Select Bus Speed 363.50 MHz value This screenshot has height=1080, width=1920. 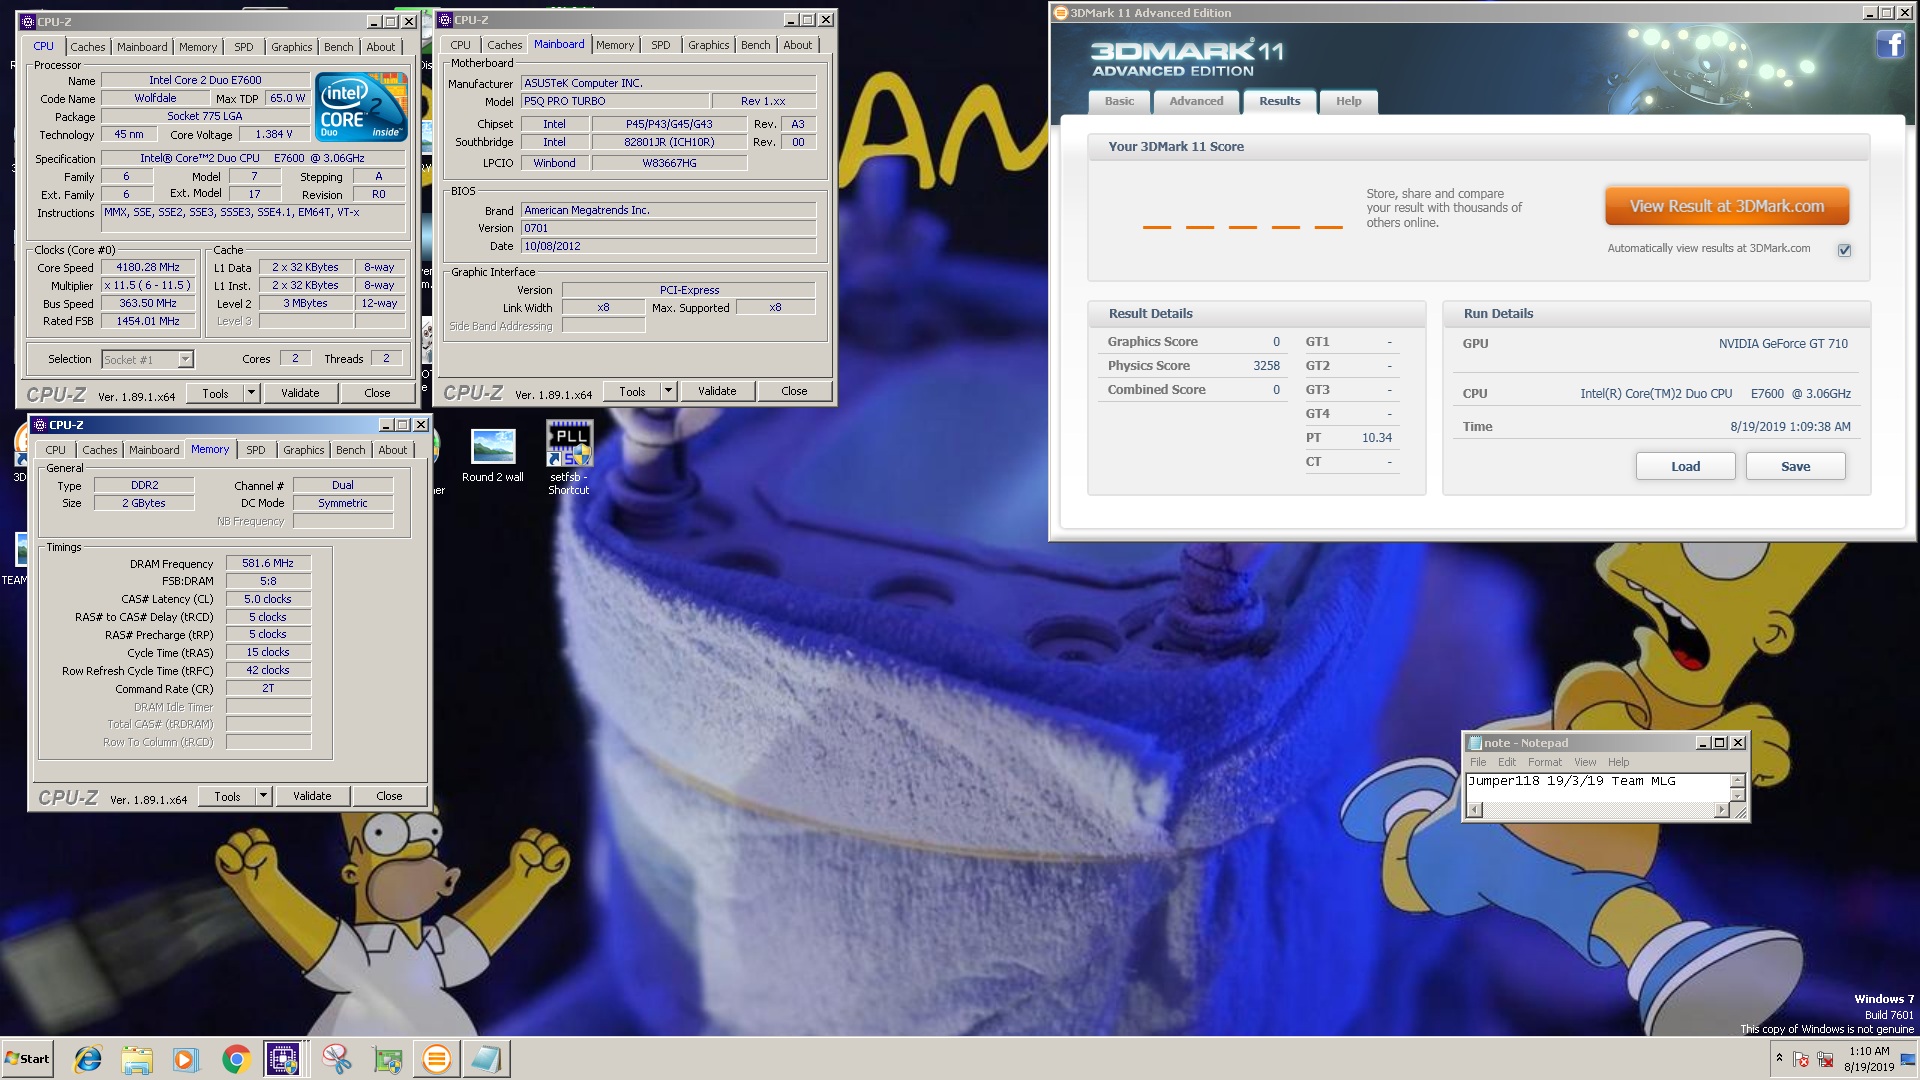coord(147,303)
